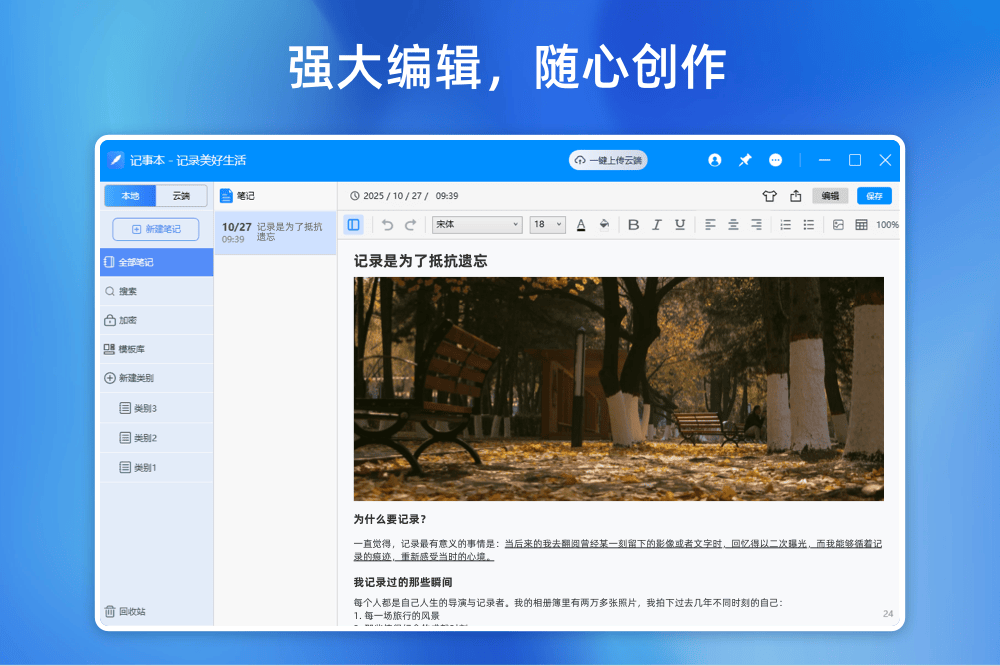This screenshot has height=666, width=1000.
Task: Toggle the sidebar panel layout button
Action: coord(353,225)
